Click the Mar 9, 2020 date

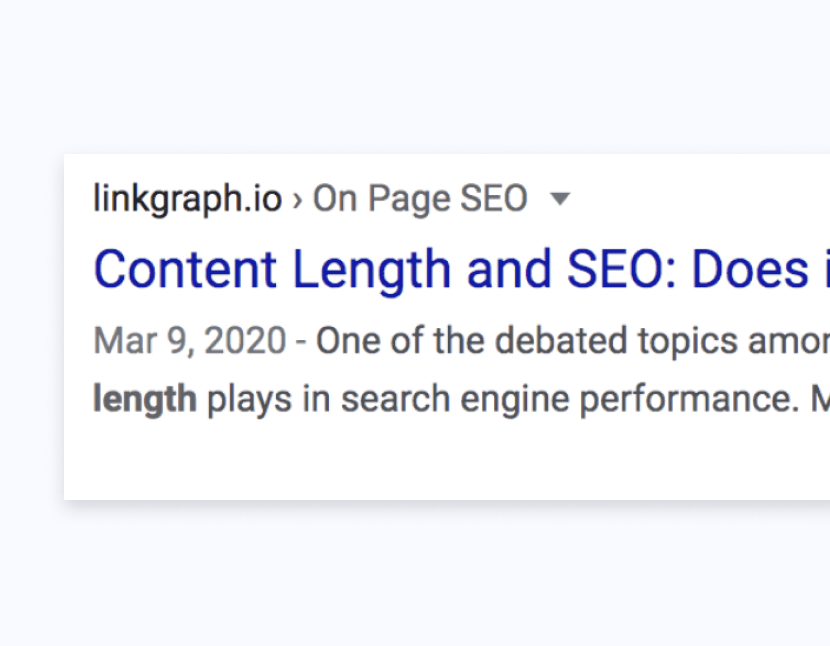(190, 342)
